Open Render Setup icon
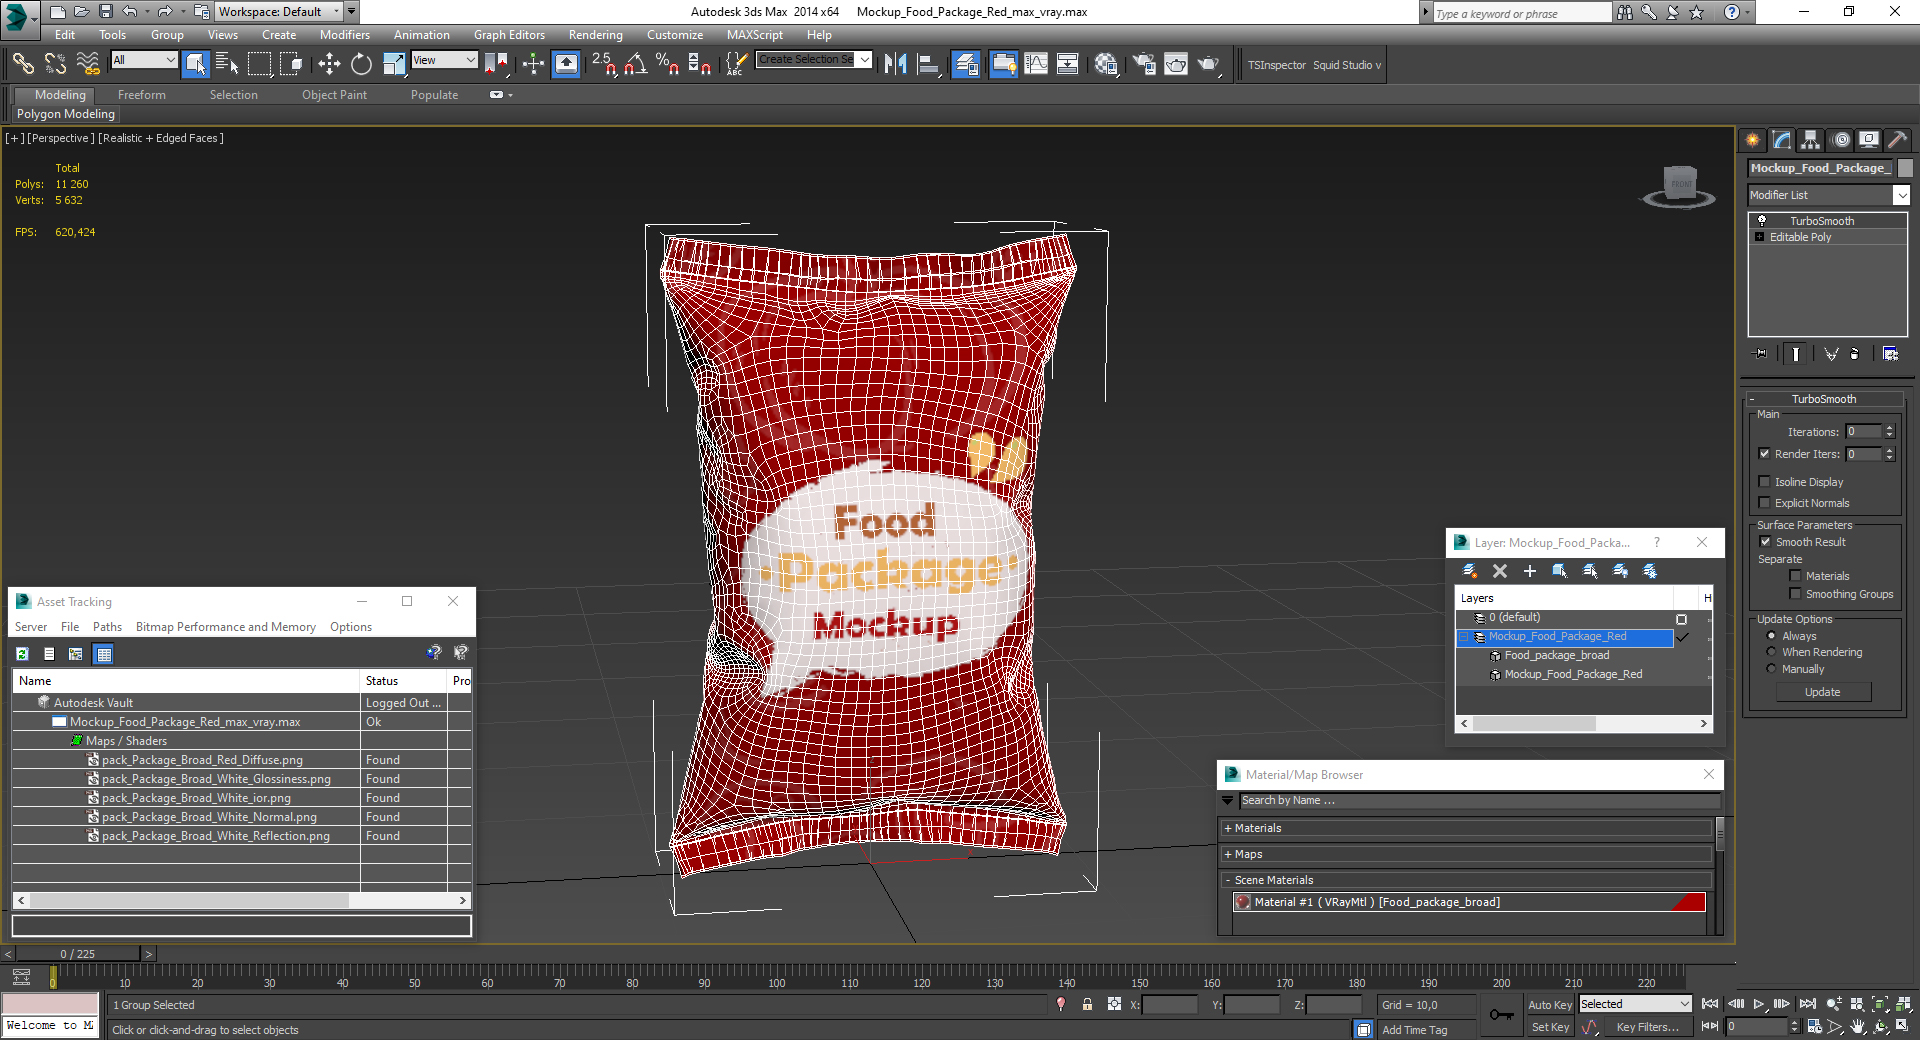The height and width of the screenshot is (1040, 1920). pyautogui.click(x=1143, y=65)
